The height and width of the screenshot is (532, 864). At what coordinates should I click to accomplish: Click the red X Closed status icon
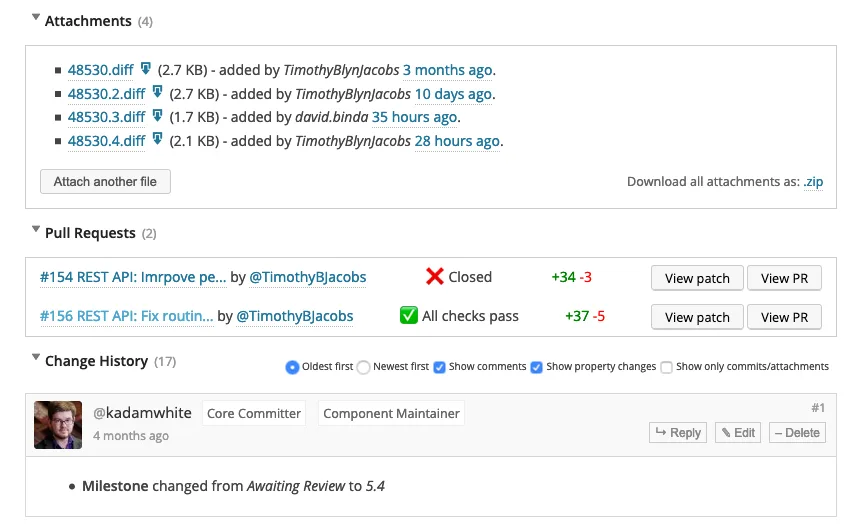click(x=434, y=277)
